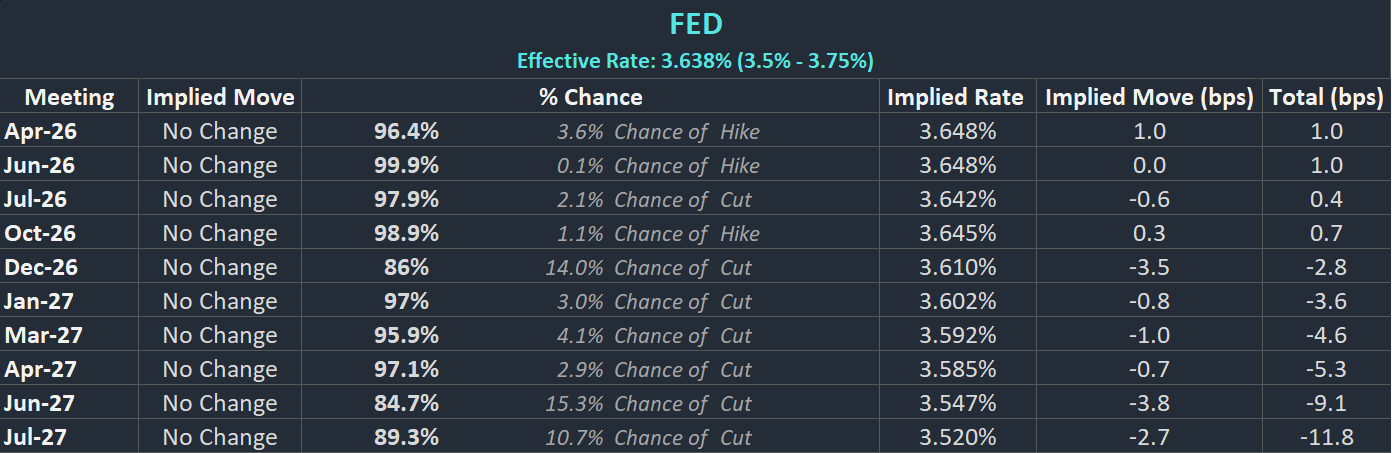This screenshot has width=1392, height=453.
Task: Select the Apr-26 meeting row label
Action: coord(40,131)
